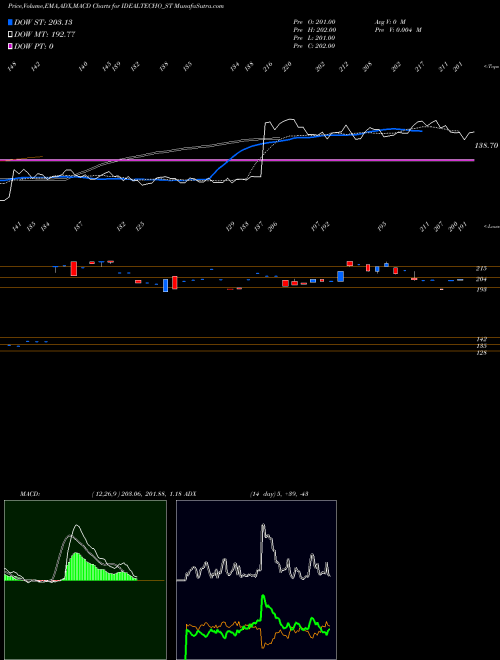
Task: Click the 204 price level label
Action: [482, 279]
